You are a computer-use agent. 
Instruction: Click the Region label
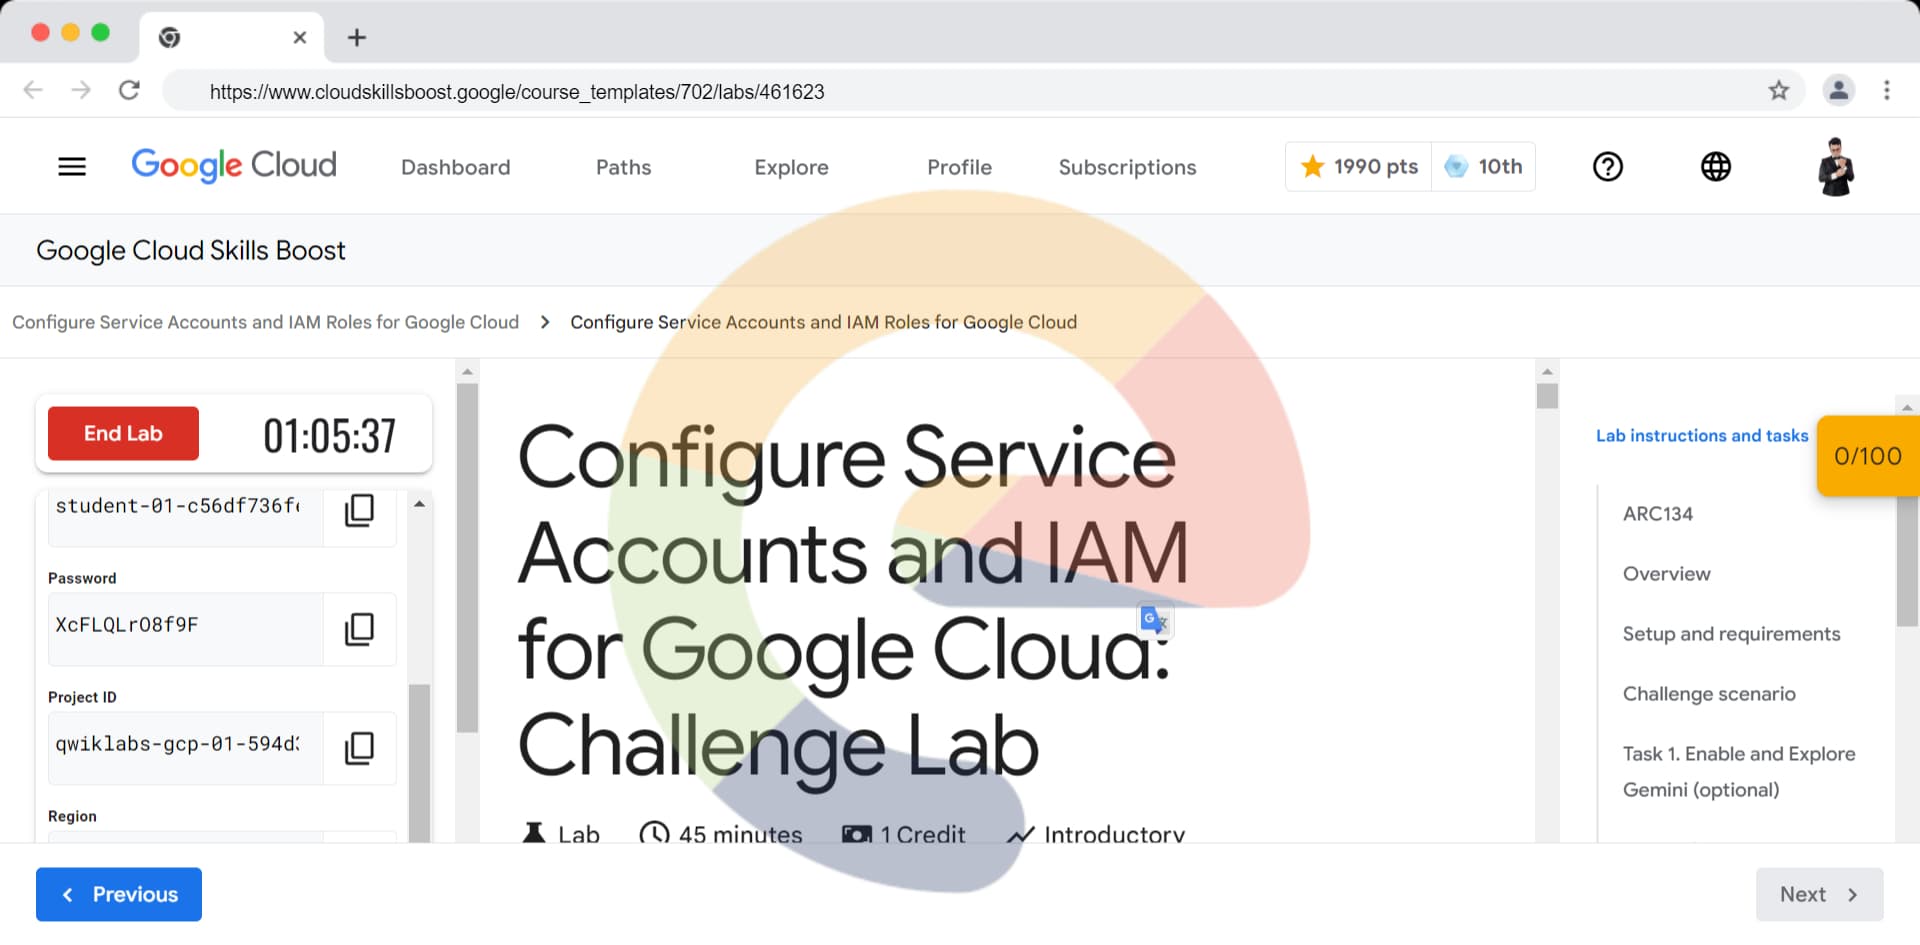(x=72, y=816)
